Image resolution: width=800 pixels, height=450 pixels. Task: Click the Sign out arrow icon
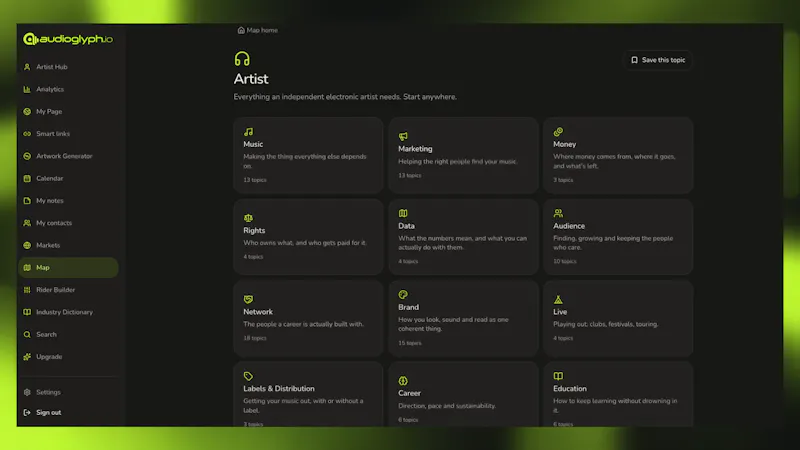[27, 412]
